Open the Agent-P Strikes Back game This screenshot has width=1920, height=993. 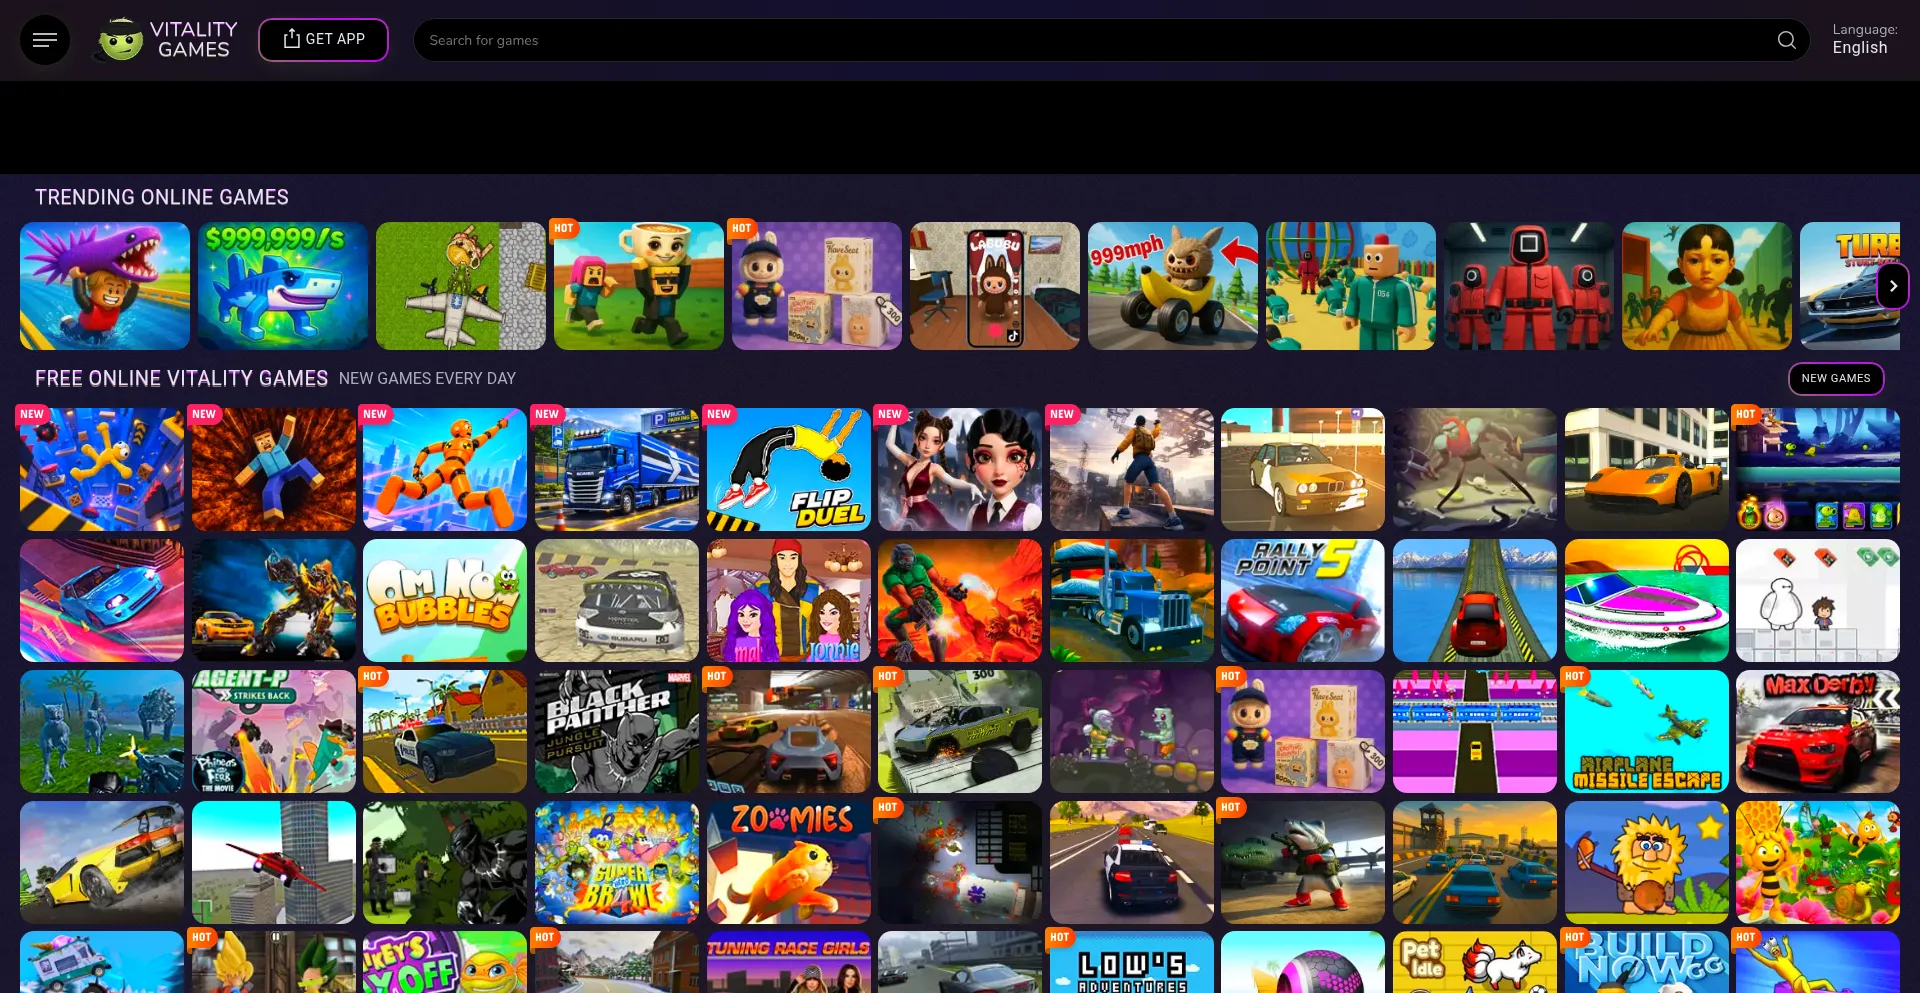click(x=274, y=731)
